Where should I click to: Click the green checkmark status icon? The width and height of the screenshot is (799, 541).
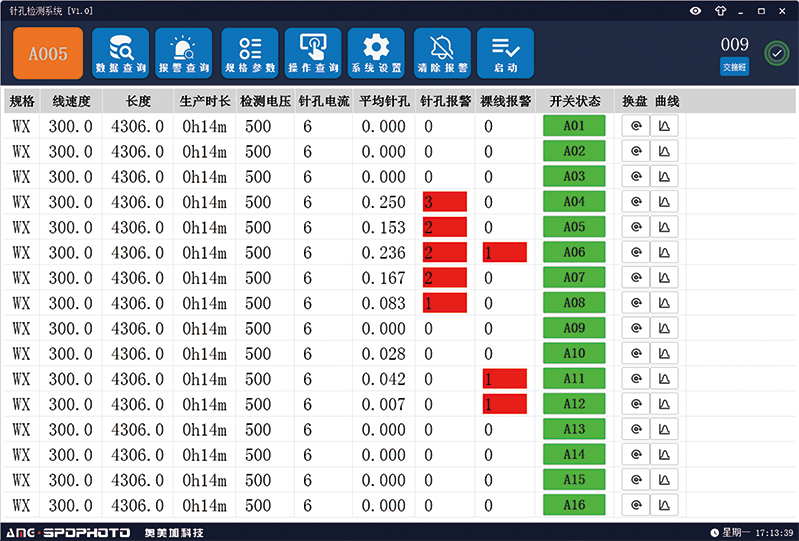[x=775, y=53]
